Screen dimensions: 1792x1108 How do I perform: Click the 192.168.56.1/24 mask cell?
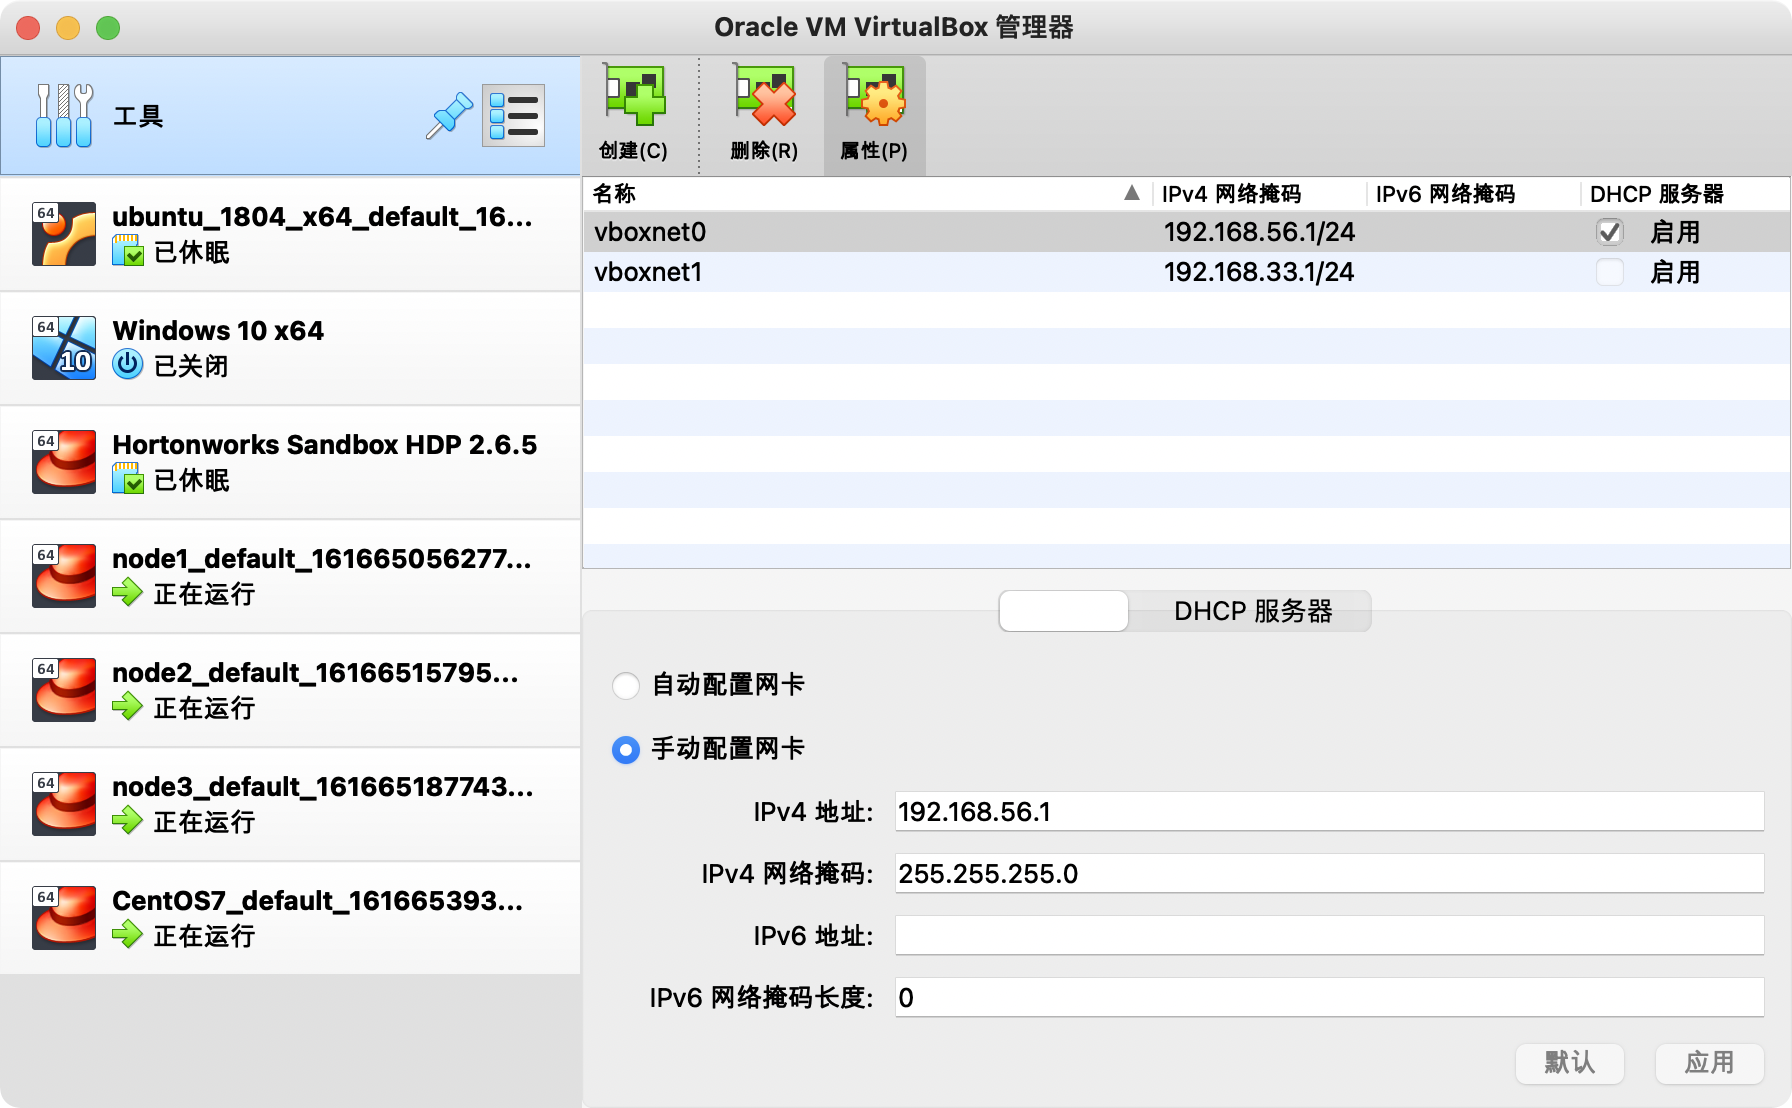point(1259,232)
